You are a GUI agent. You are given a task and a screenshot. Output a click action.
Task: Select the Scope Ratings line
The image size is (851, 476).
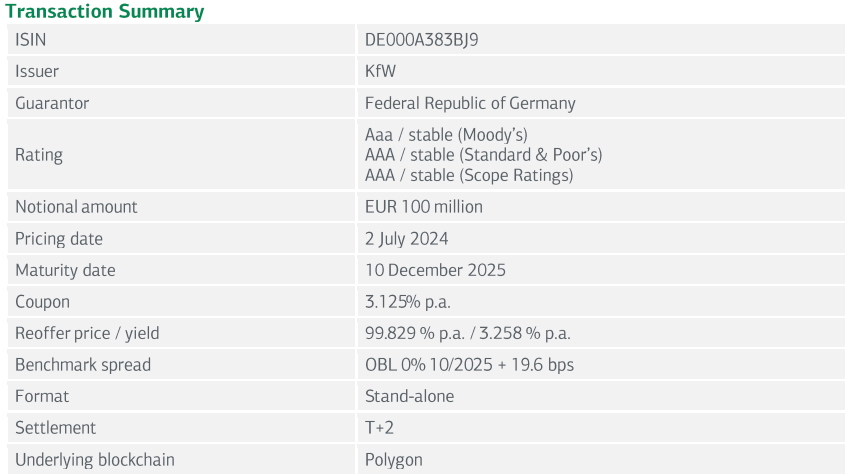(469, 175)
